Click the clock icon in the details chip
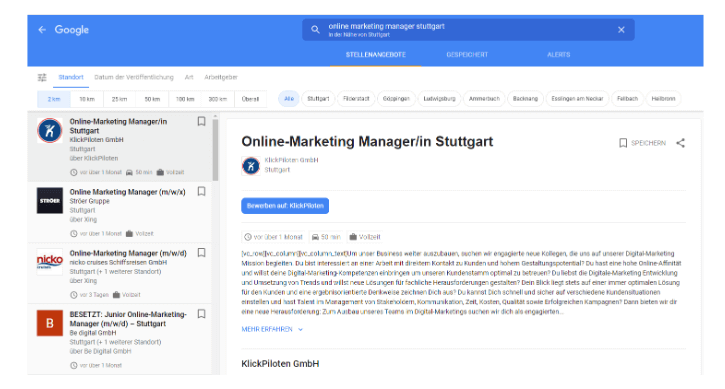Screen dimensions: 725x389 coord(248,237)
